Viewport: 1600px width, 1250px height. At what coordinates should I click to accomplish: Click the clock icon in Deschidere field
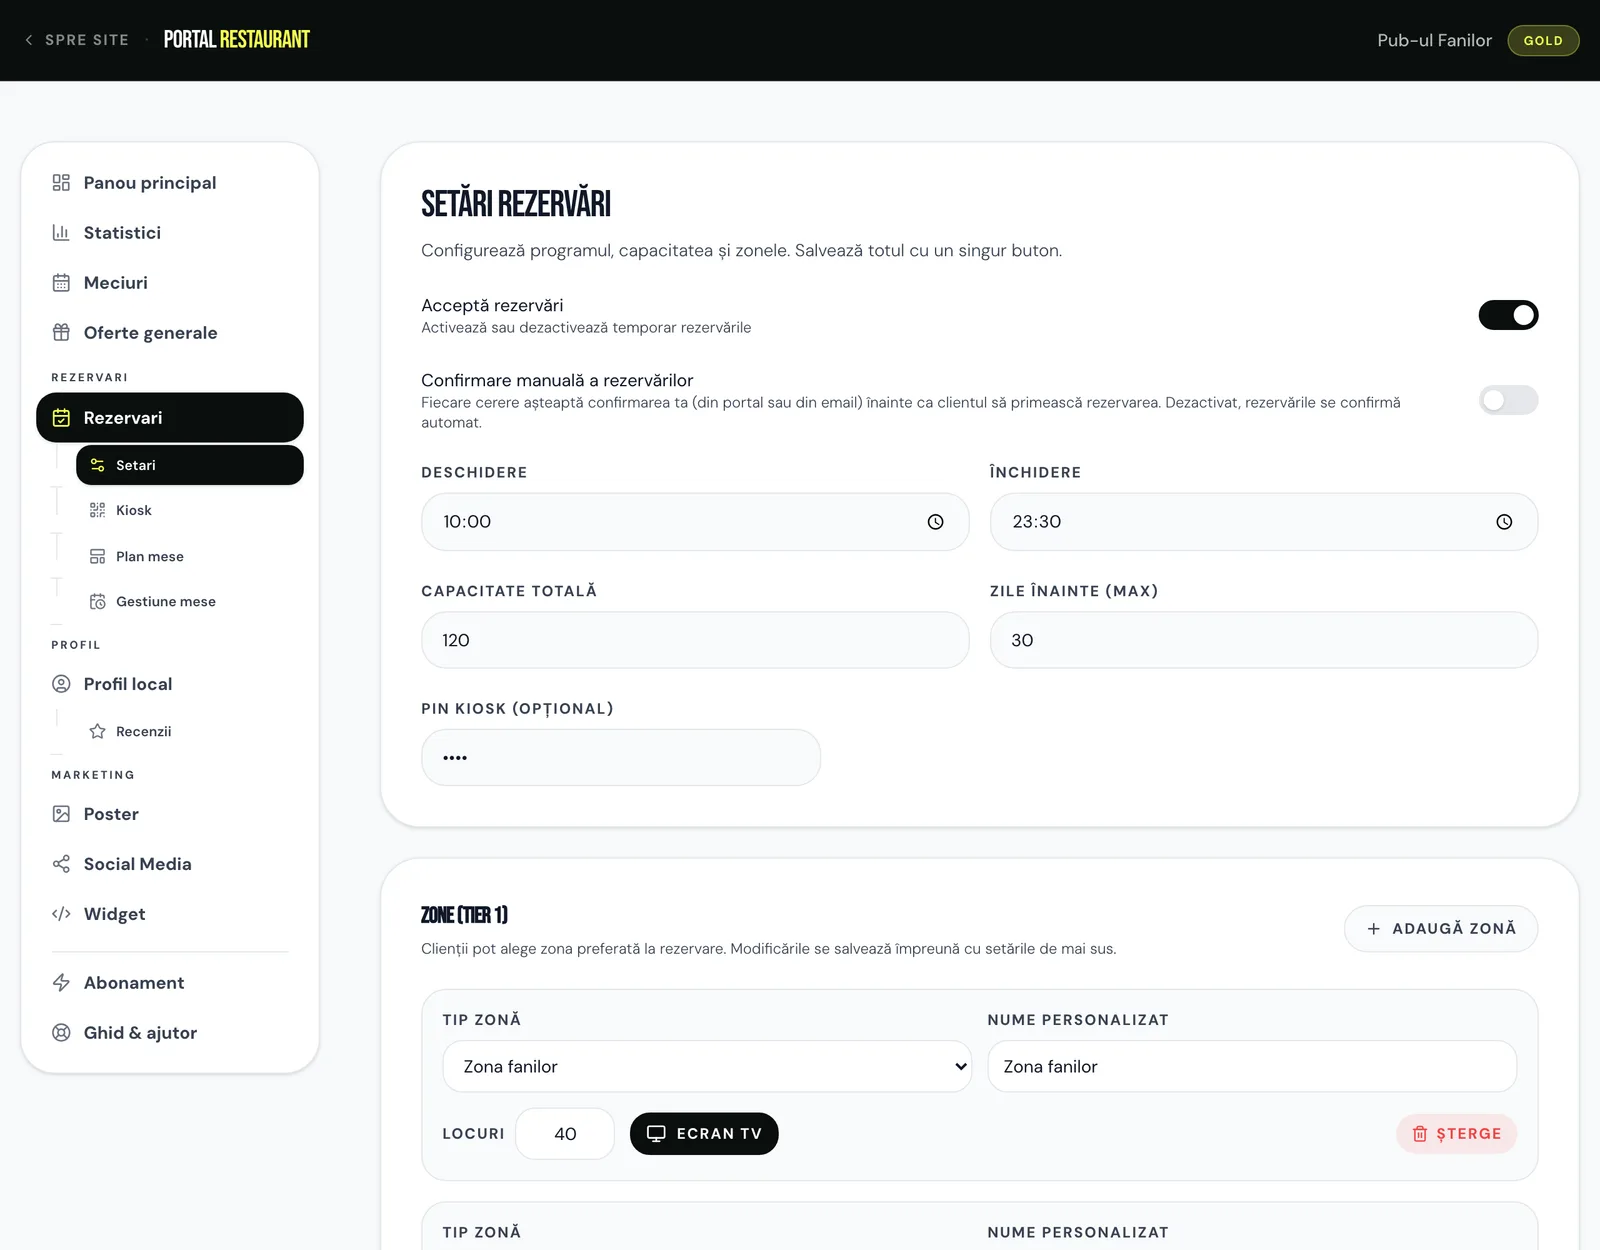point(935,522)
